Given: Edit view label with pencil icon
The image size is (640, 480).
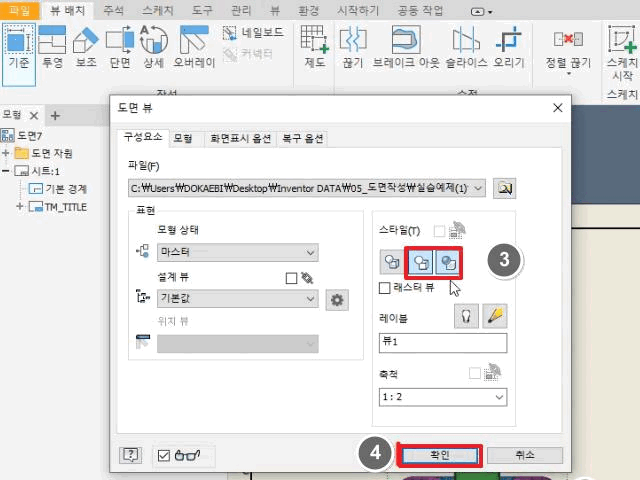Looking at the screenshot, I should [495, 316].
